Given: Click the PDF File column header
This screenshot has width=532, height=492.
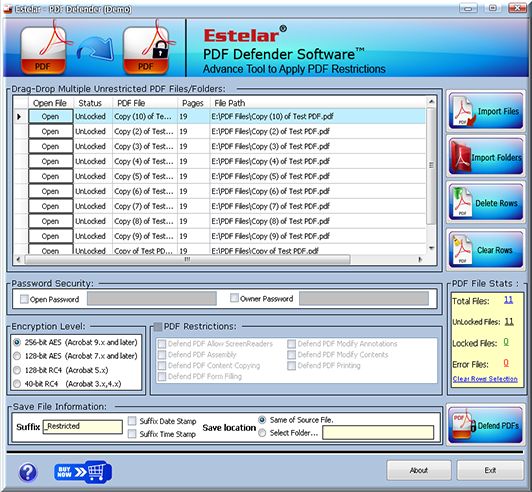Looking at the screenshot, I should tap(145, 103).
